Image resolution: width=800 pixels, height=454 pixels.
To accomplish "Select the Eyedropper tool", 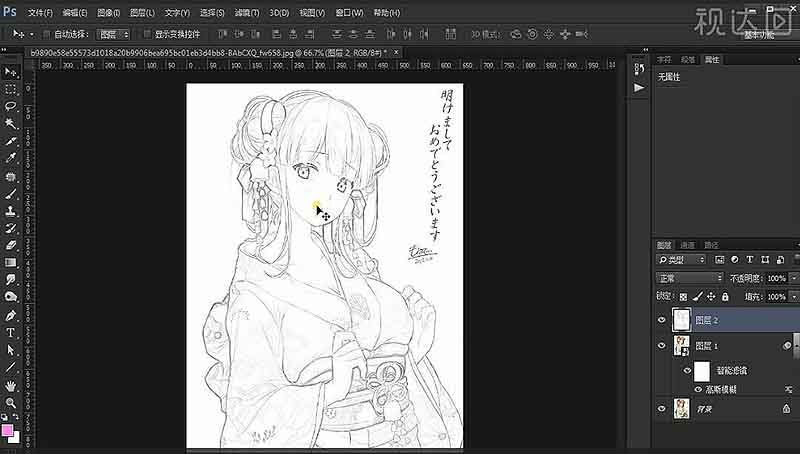I will point(10,159).
